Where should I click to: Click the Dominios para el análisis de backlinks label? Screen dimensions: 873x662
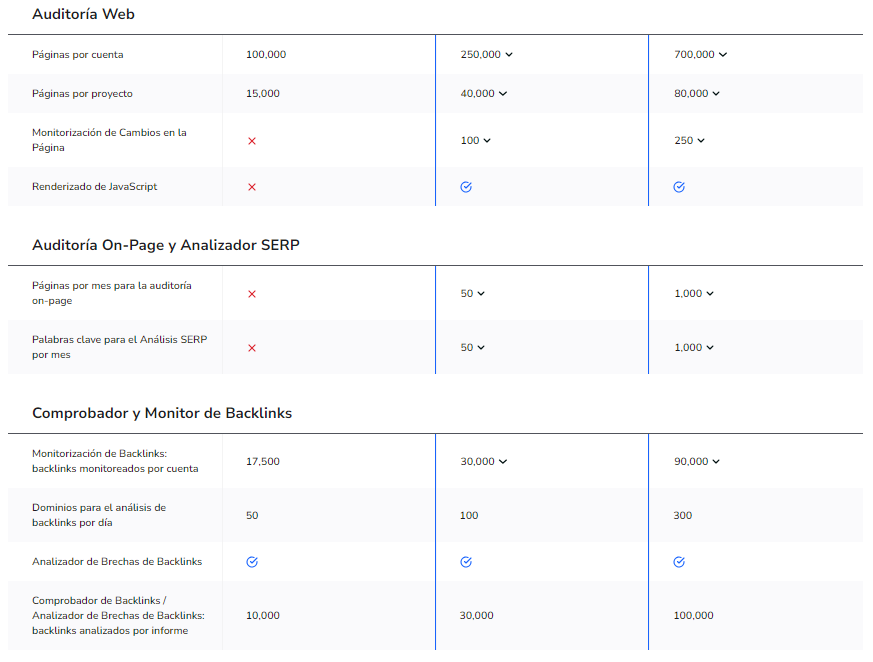(99, 516)
